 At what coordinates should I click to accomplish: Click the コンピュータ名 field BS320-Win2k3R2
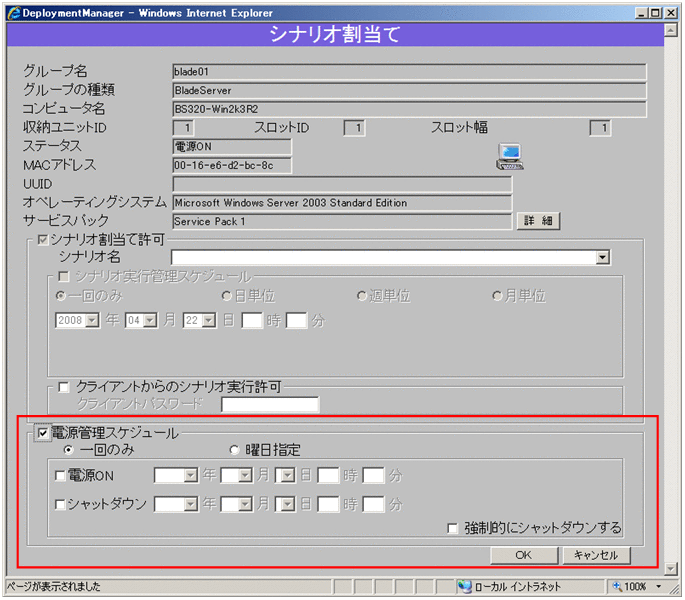410,109
